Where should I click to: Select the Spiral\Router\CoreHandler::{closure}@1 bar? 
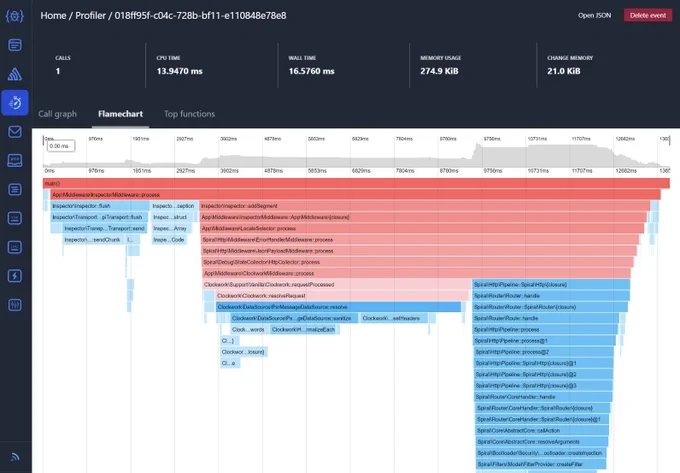543,419
